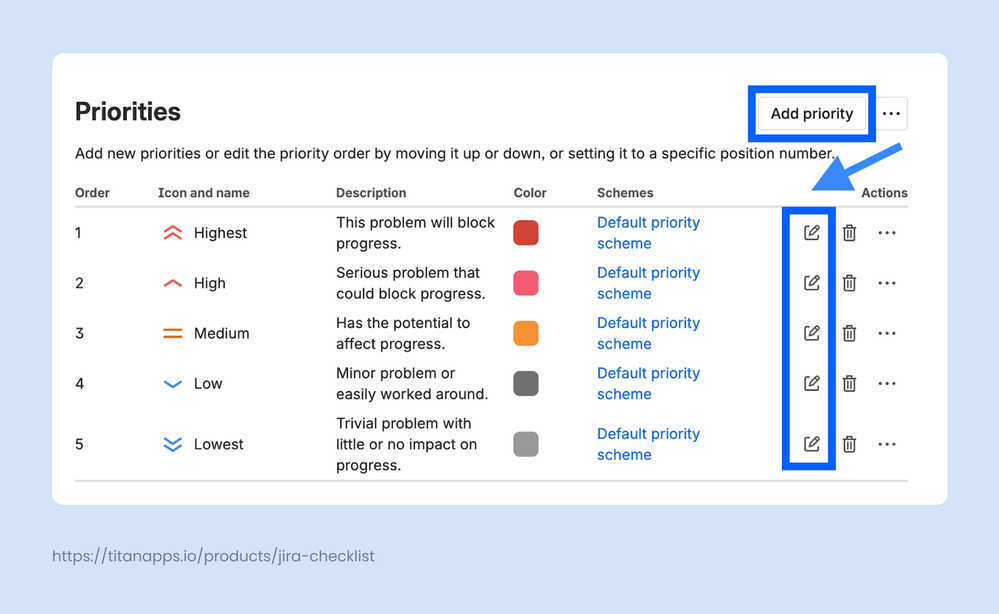Viewport: 999px width, 614px height.
Task: Open the more options menu next to Add priority
Action: (x=891, y=113)
